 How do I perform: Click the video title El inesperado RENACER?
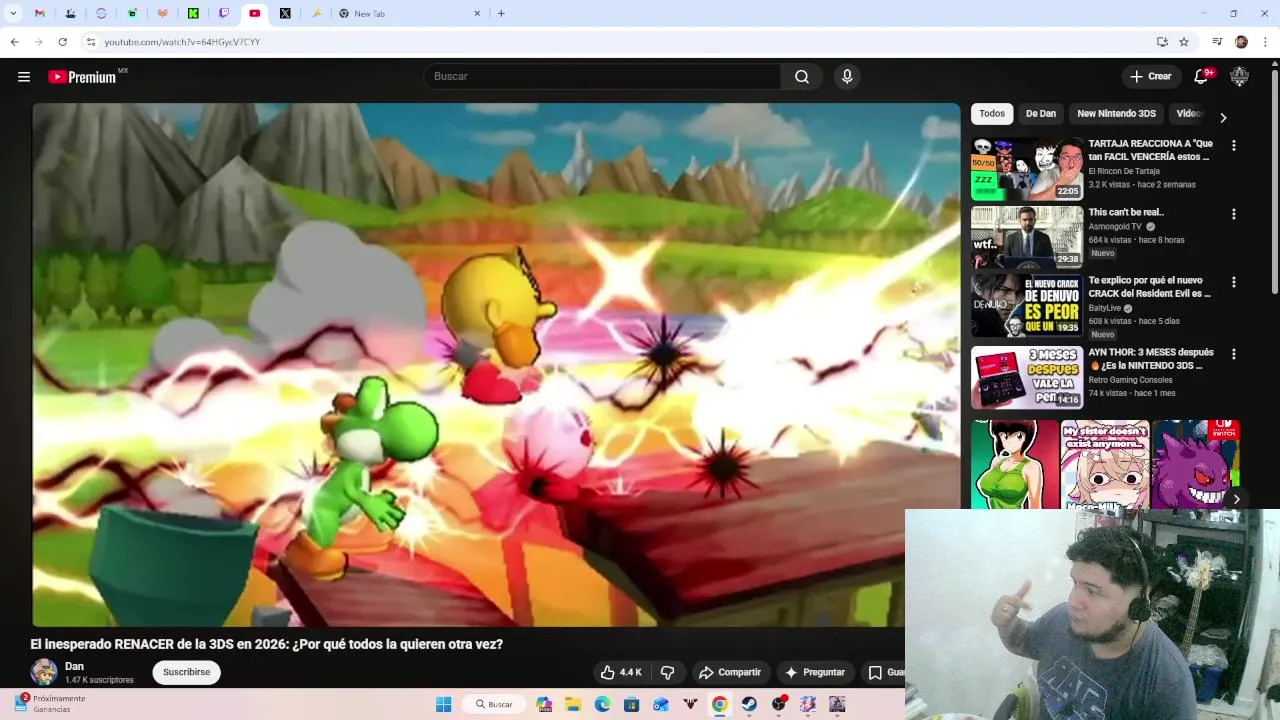[x=267, y=645]
